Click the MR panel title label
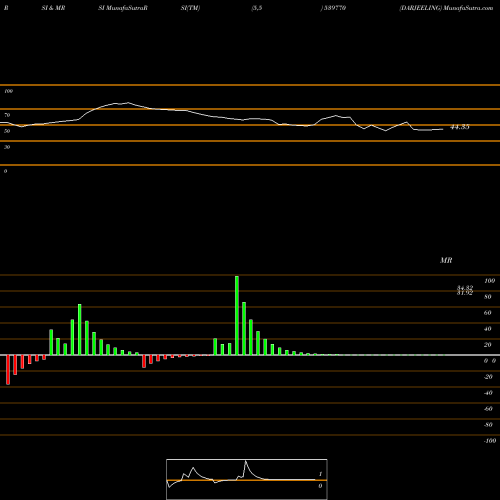 coord(446,260)
